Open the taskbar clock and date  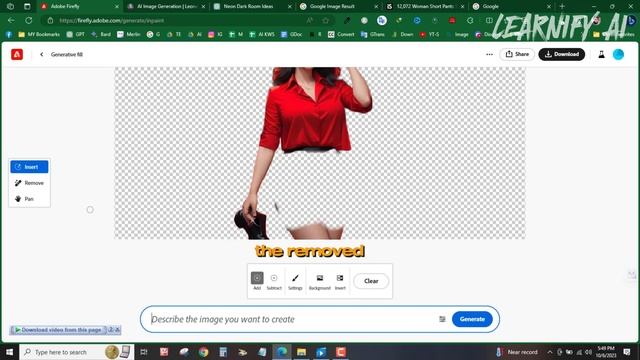(x=606, y=352)
